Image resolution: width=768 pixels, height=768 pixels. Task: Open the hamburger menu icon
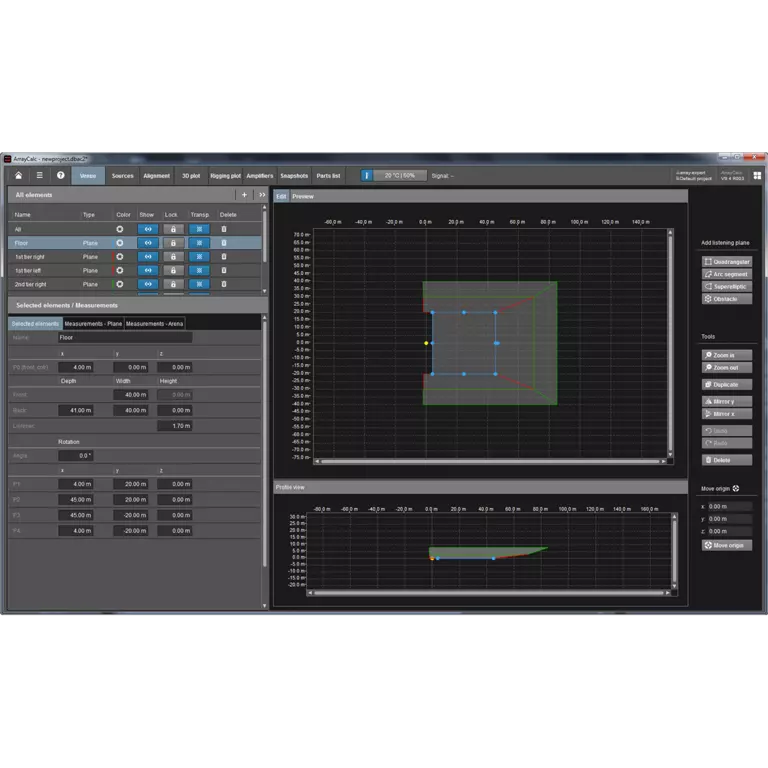(x=40, y=175)
